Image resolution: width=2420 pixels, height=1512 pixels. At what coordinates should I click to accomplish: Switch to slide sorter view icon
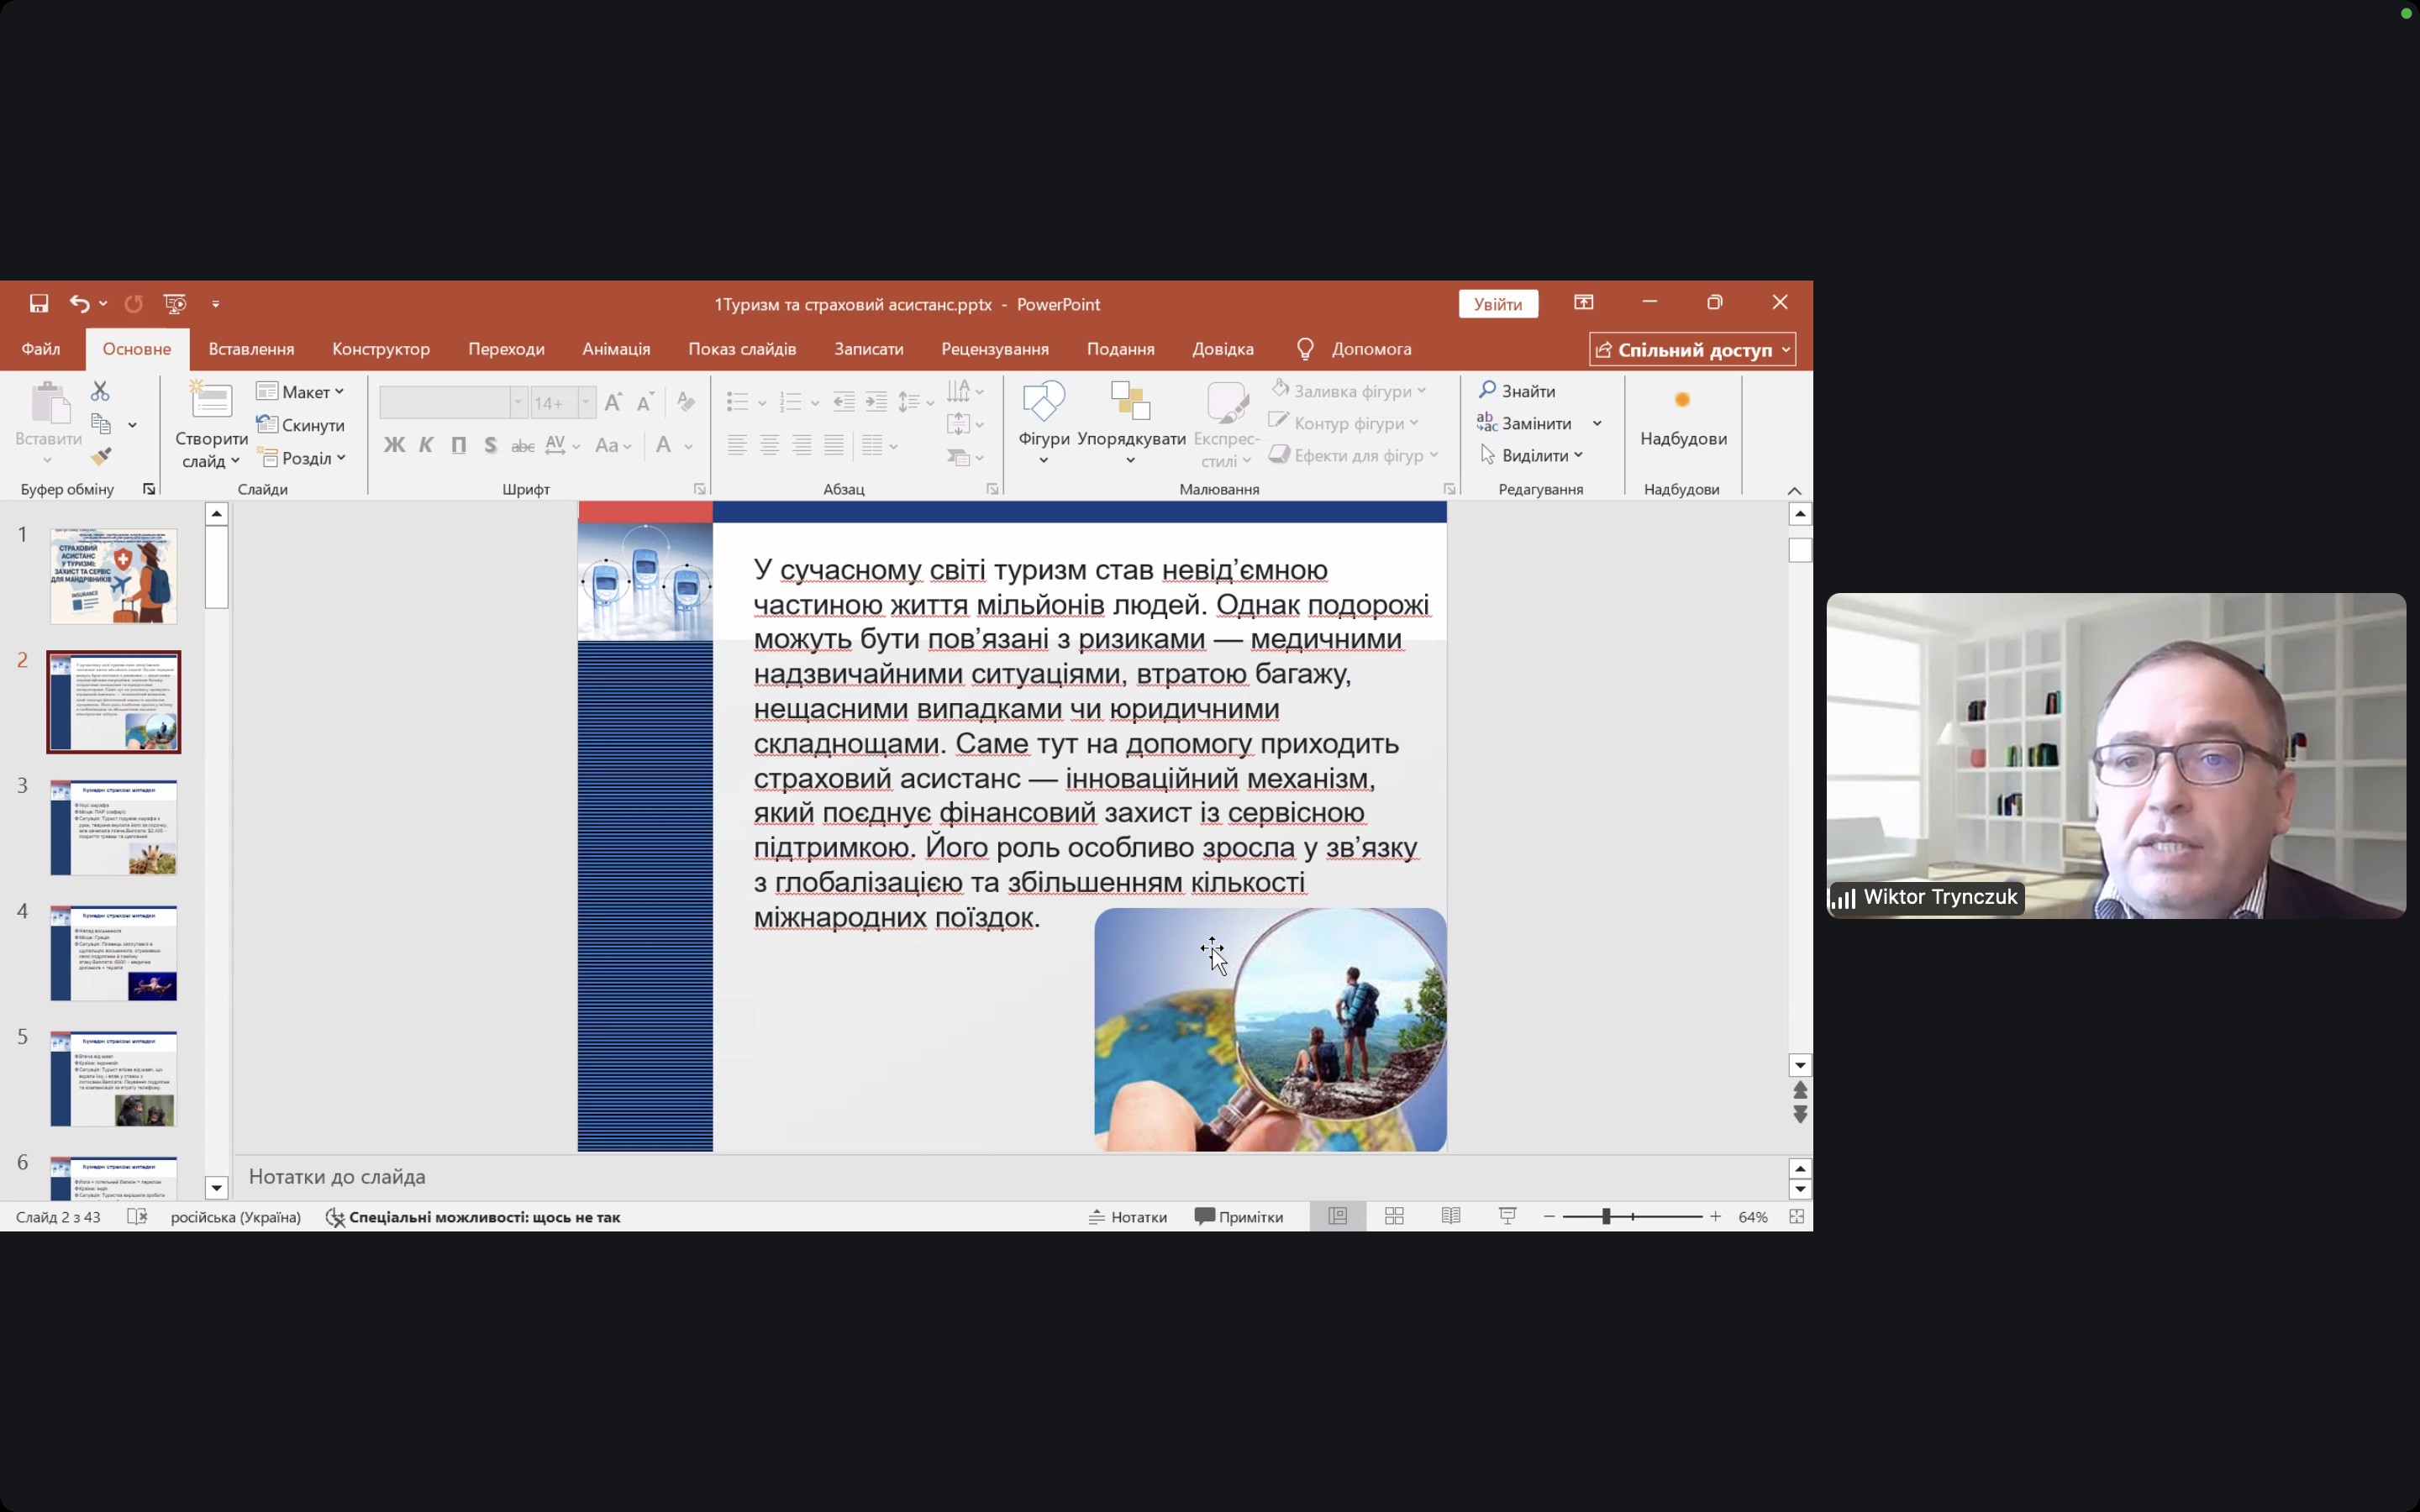tap(1394, 1216)
